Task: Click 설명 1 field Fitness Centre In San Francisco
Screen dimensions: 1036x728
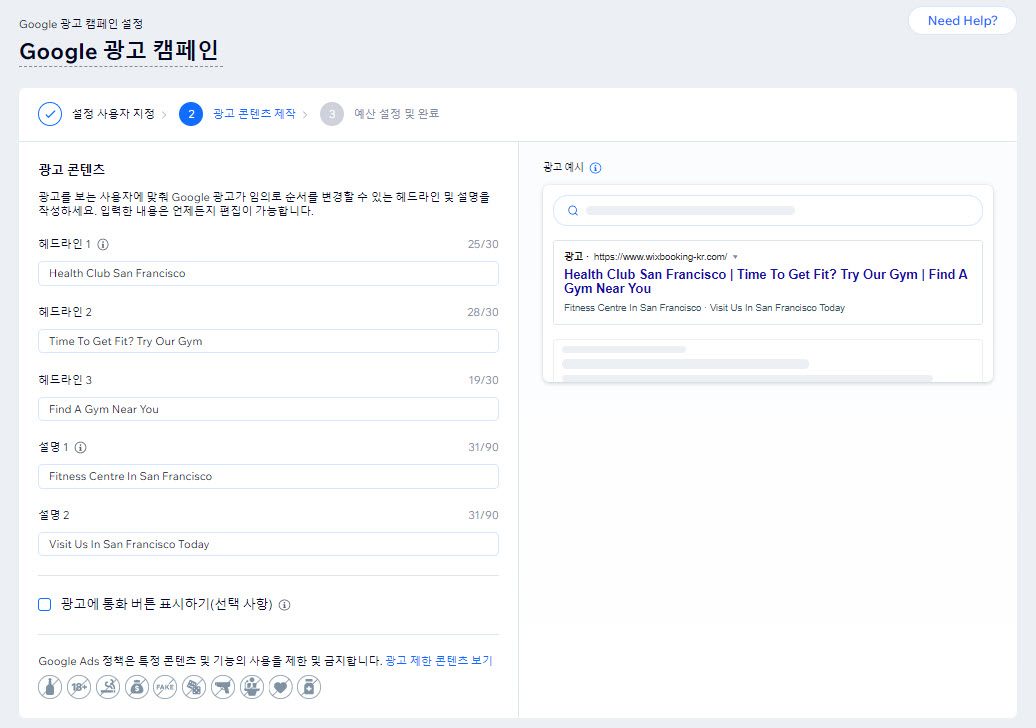Action: pos(268,476)
